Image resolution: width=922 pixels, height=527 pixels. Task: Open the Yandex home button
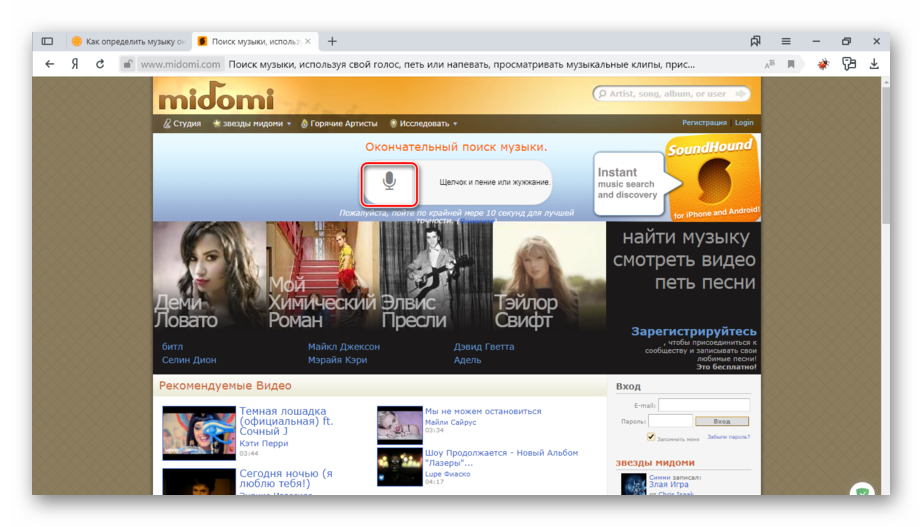pos(75,64)
